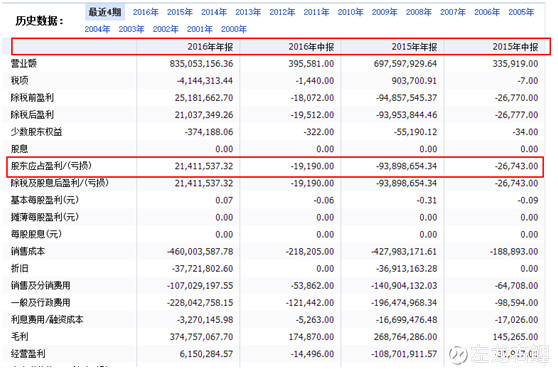Viewport: 558px width, 369px height.
Task: Select the 一般及行政费用 row label
Action: (x=41, y=303)
